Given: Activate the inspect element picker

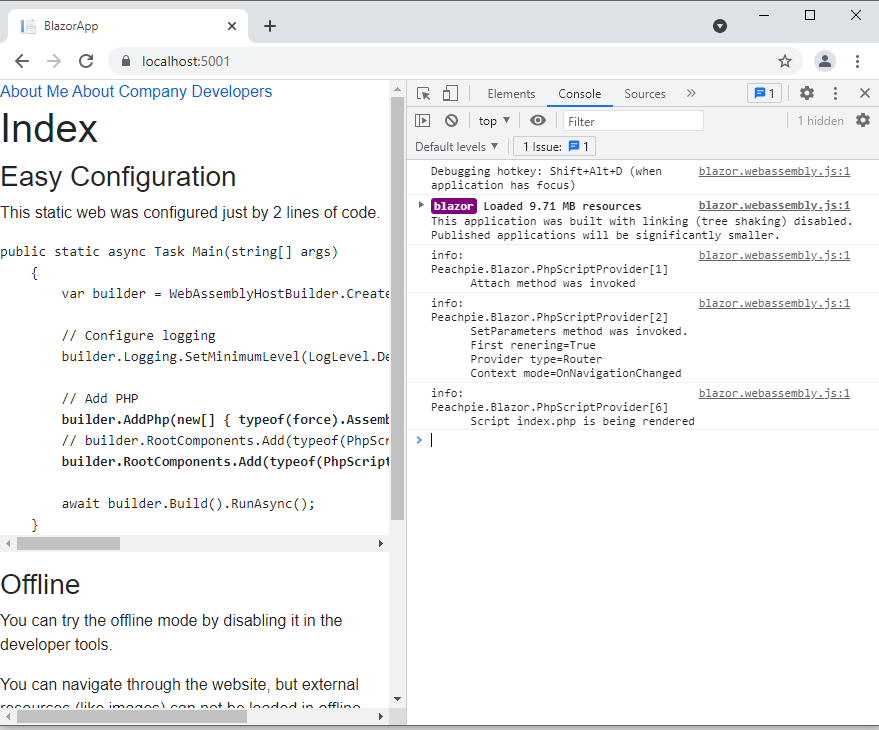Looking at the screenshot, I should click(424, 94).
